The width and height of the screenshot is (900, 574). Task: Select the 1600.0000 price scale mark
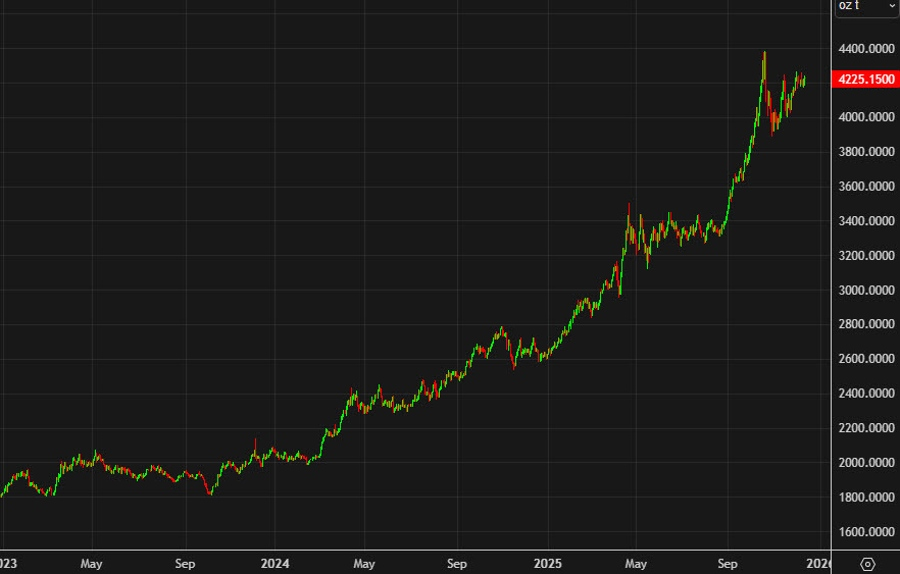click(x=866, y=531)
